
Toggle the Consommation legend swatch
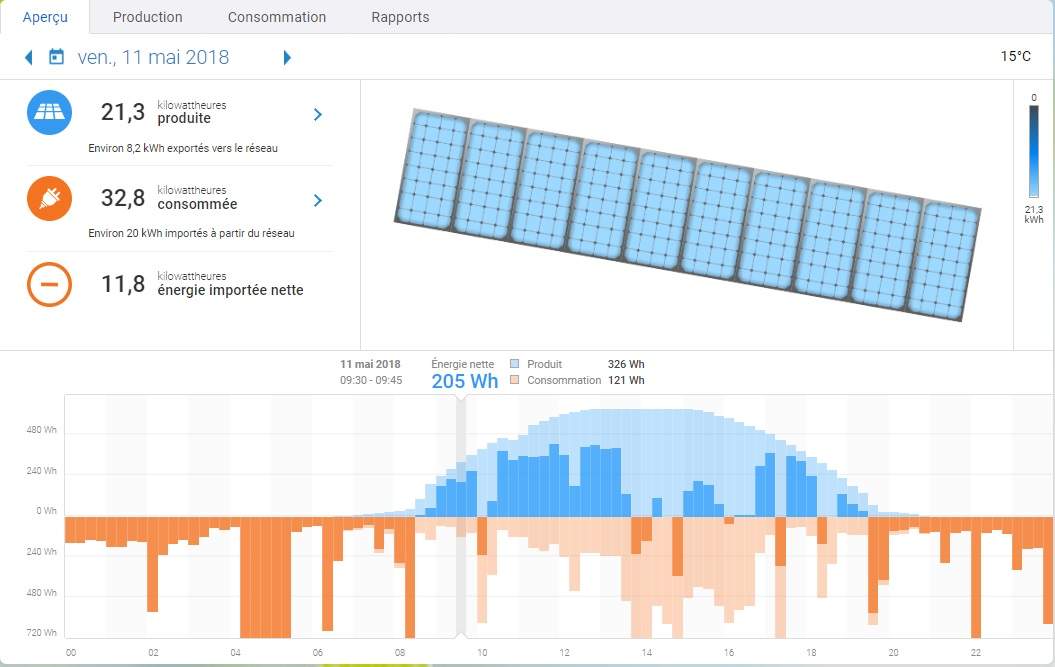[515, 380]
